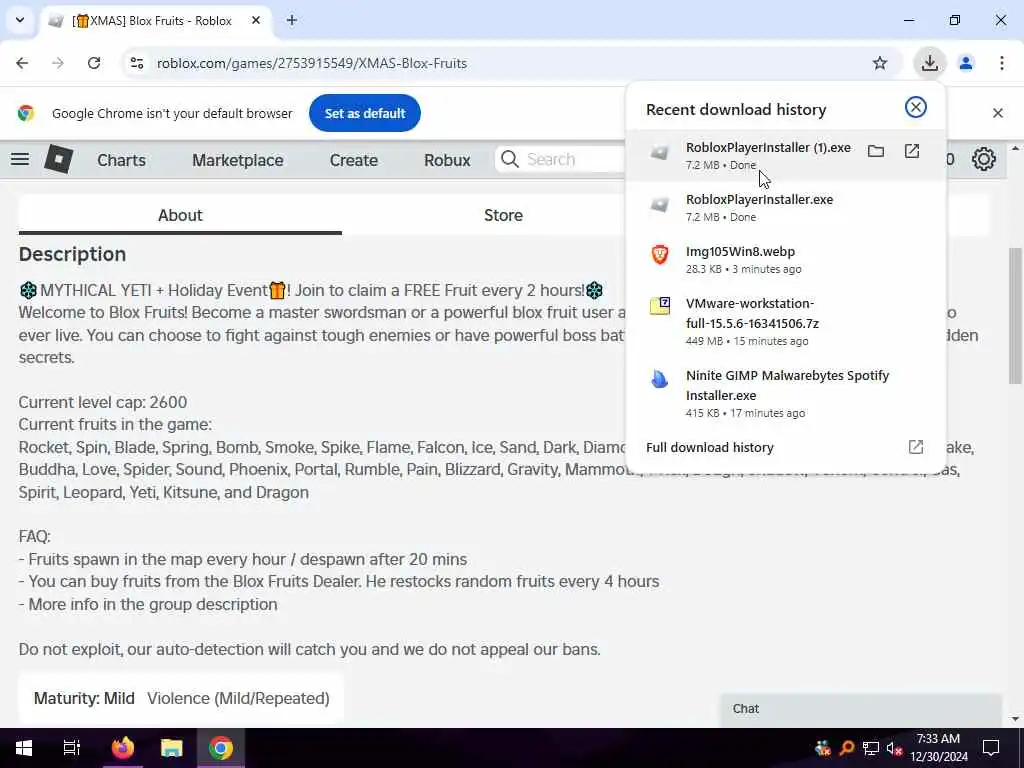The width and height of the screenshot is (1024, 768).
Task: Click the archive icon beside VMware download
Action: (660, 306)
